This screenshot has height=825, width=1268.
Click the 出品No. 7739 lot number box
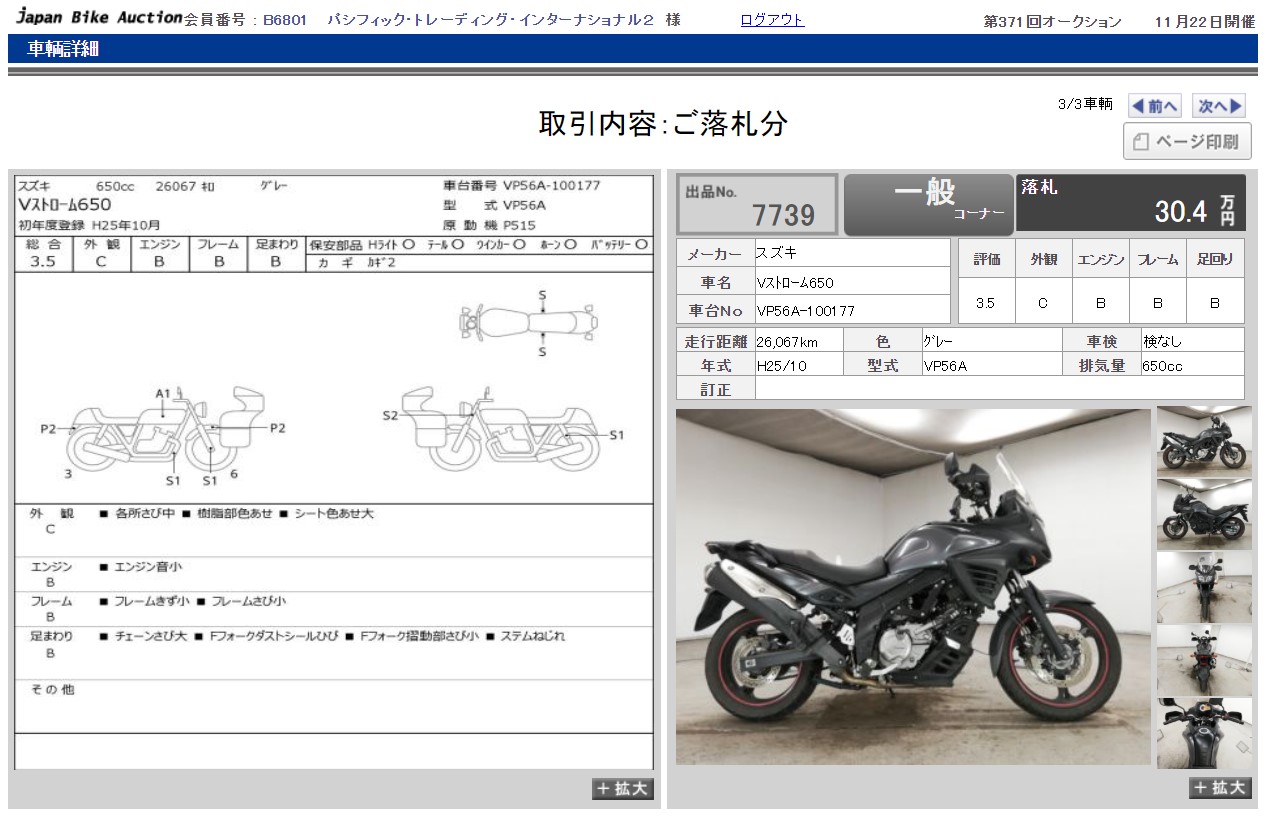pos(757,205)
